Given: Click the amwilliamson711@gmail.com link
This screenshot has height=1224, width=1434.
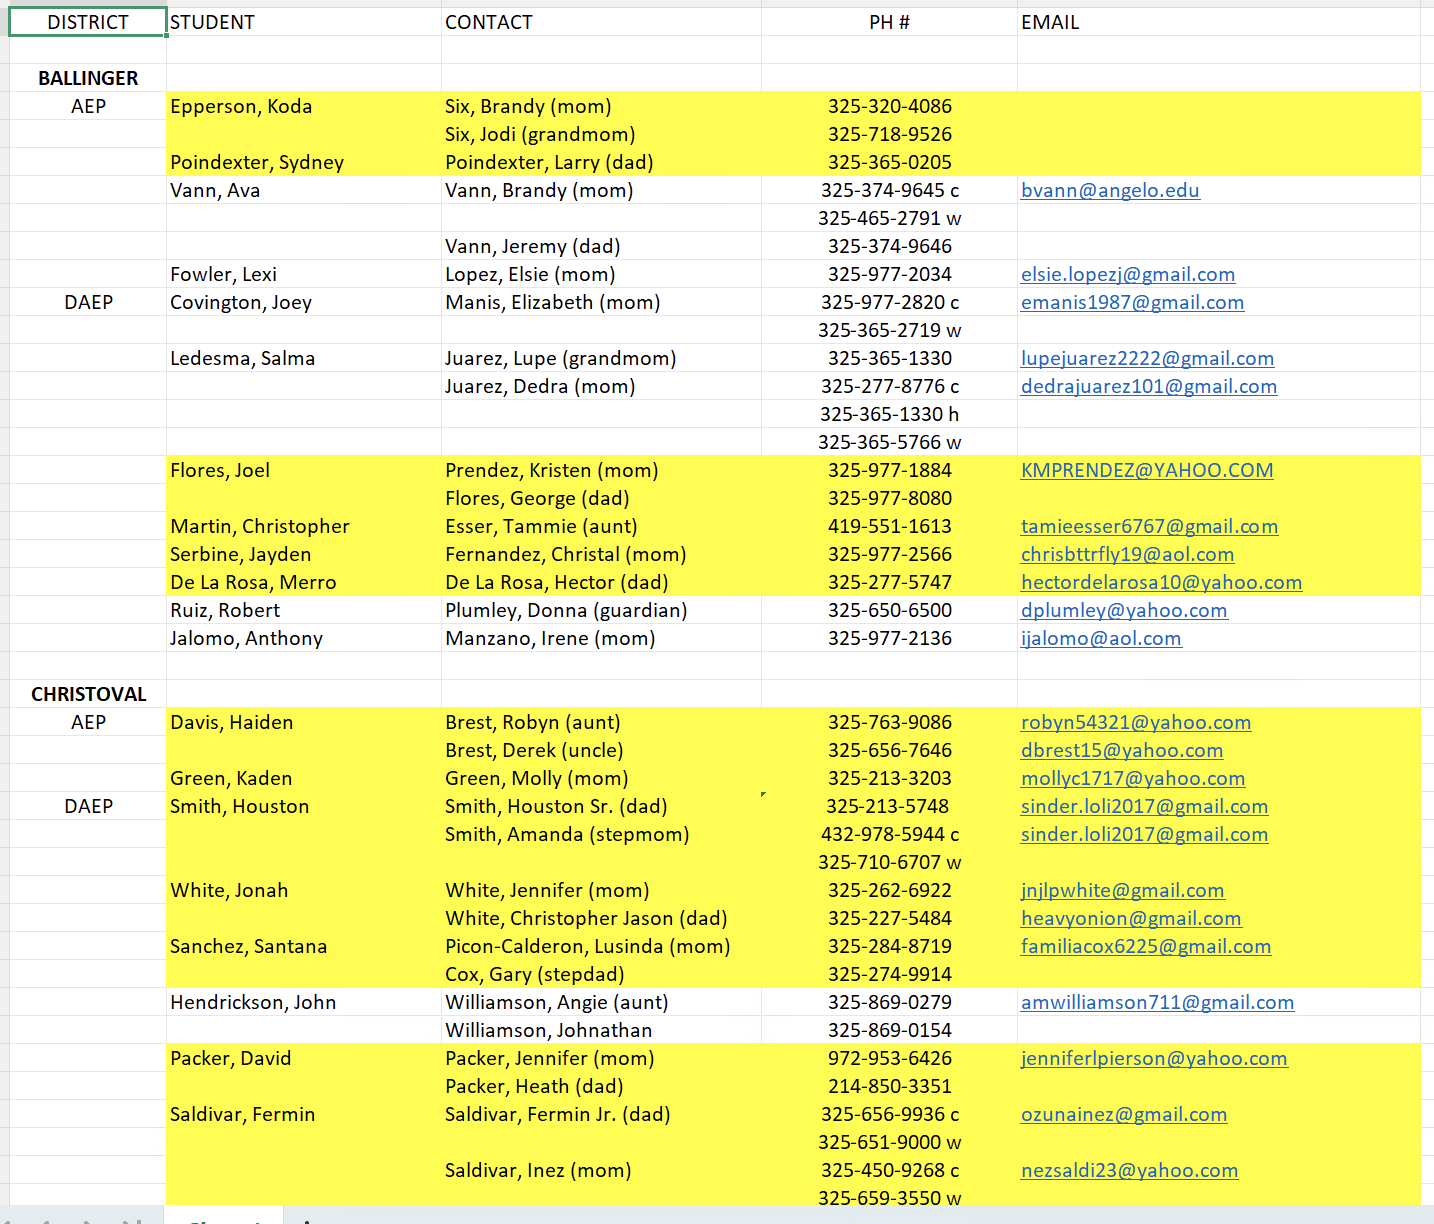Looking at the screenshot, I should click(x=1157, y=1002).
